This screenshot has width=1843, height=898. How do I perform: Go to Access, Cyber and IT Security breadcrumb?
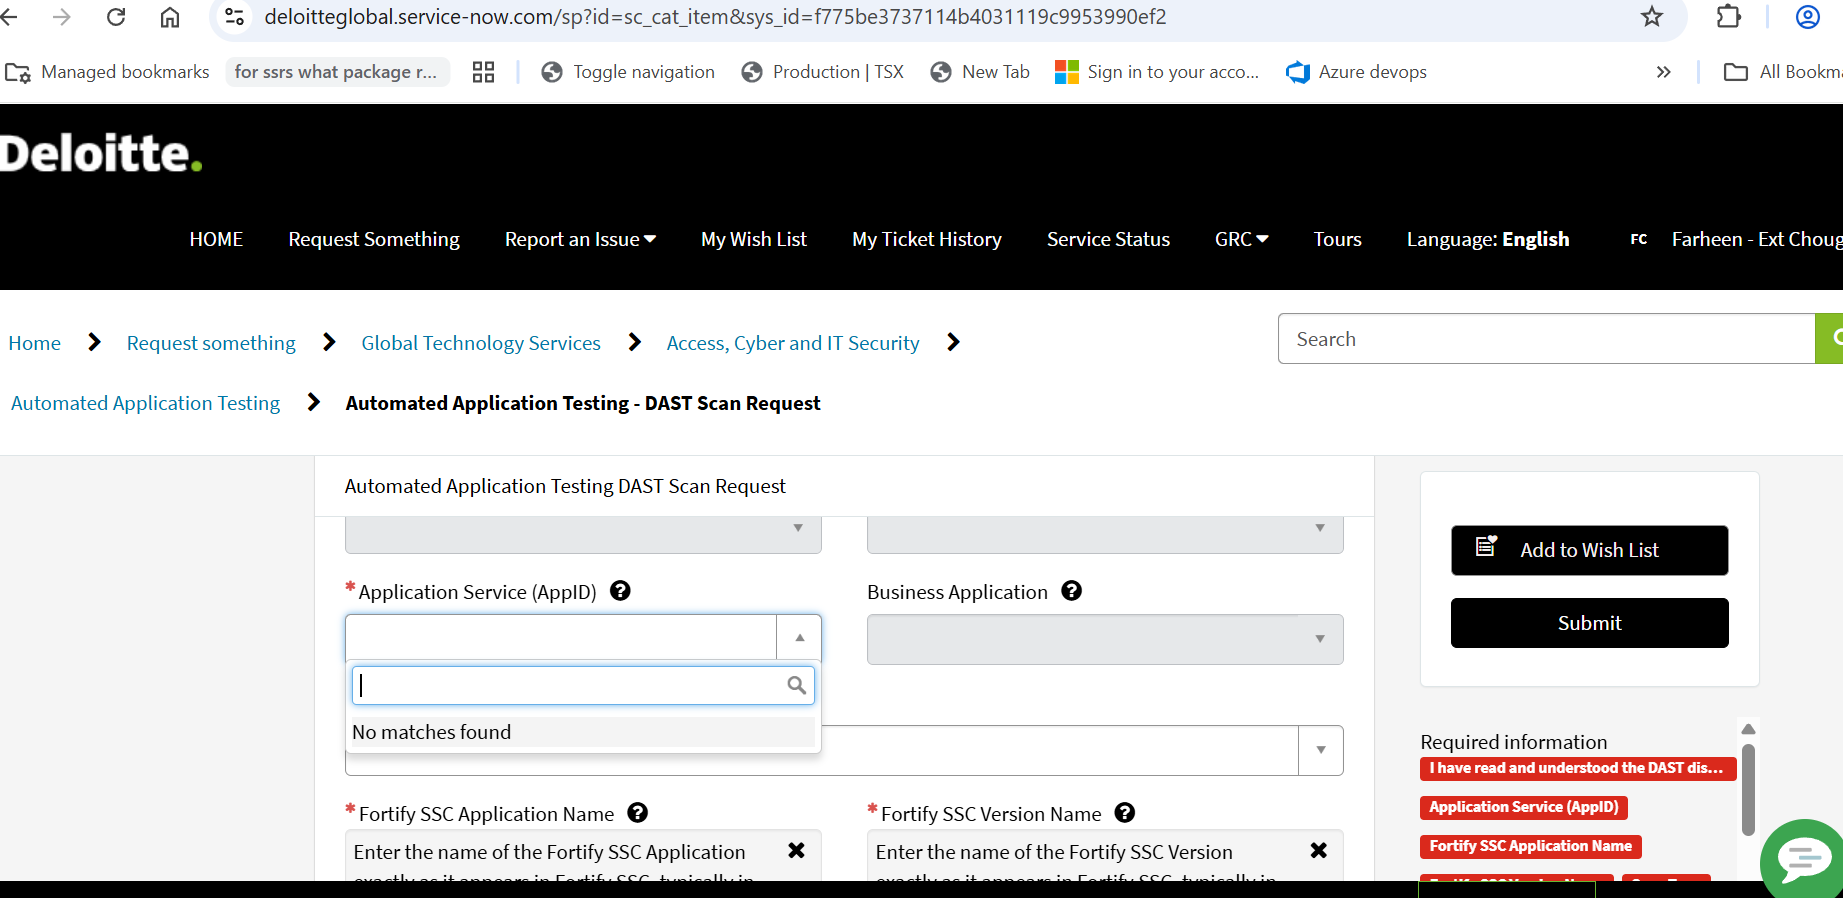[792, 343]
